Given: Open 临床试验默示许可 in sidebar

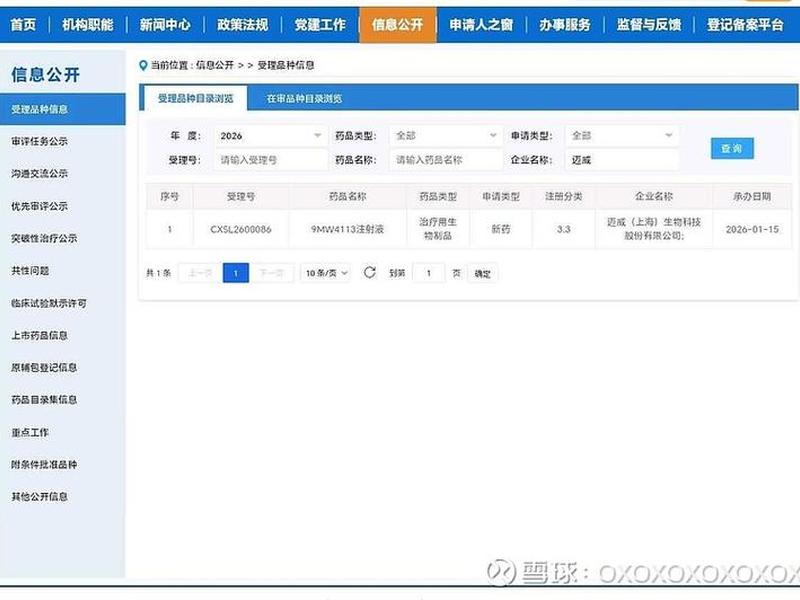Looking at the screenshot, I should [48, 303].
